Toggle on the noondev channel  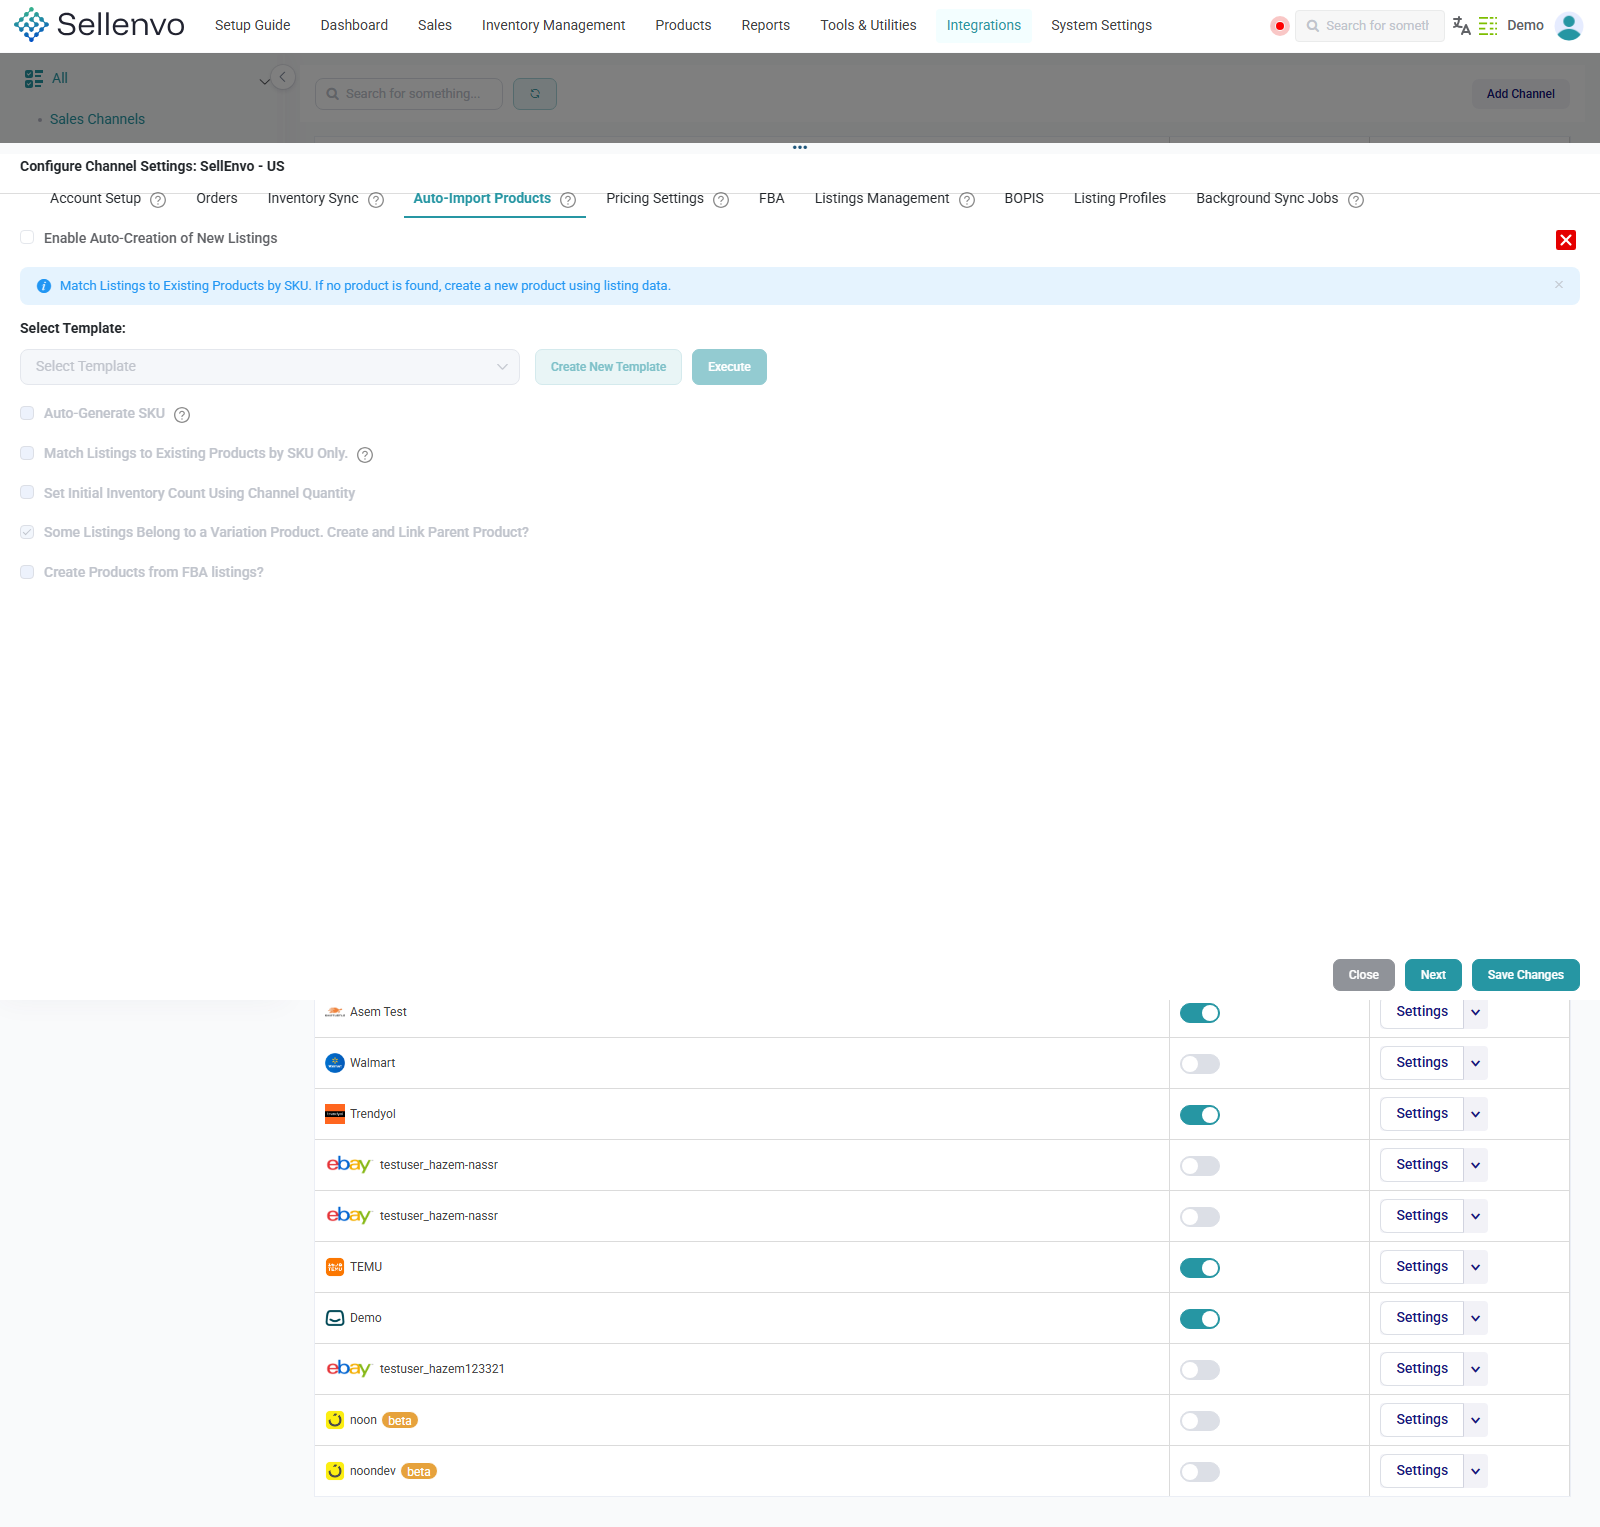click(1200, 1472)
